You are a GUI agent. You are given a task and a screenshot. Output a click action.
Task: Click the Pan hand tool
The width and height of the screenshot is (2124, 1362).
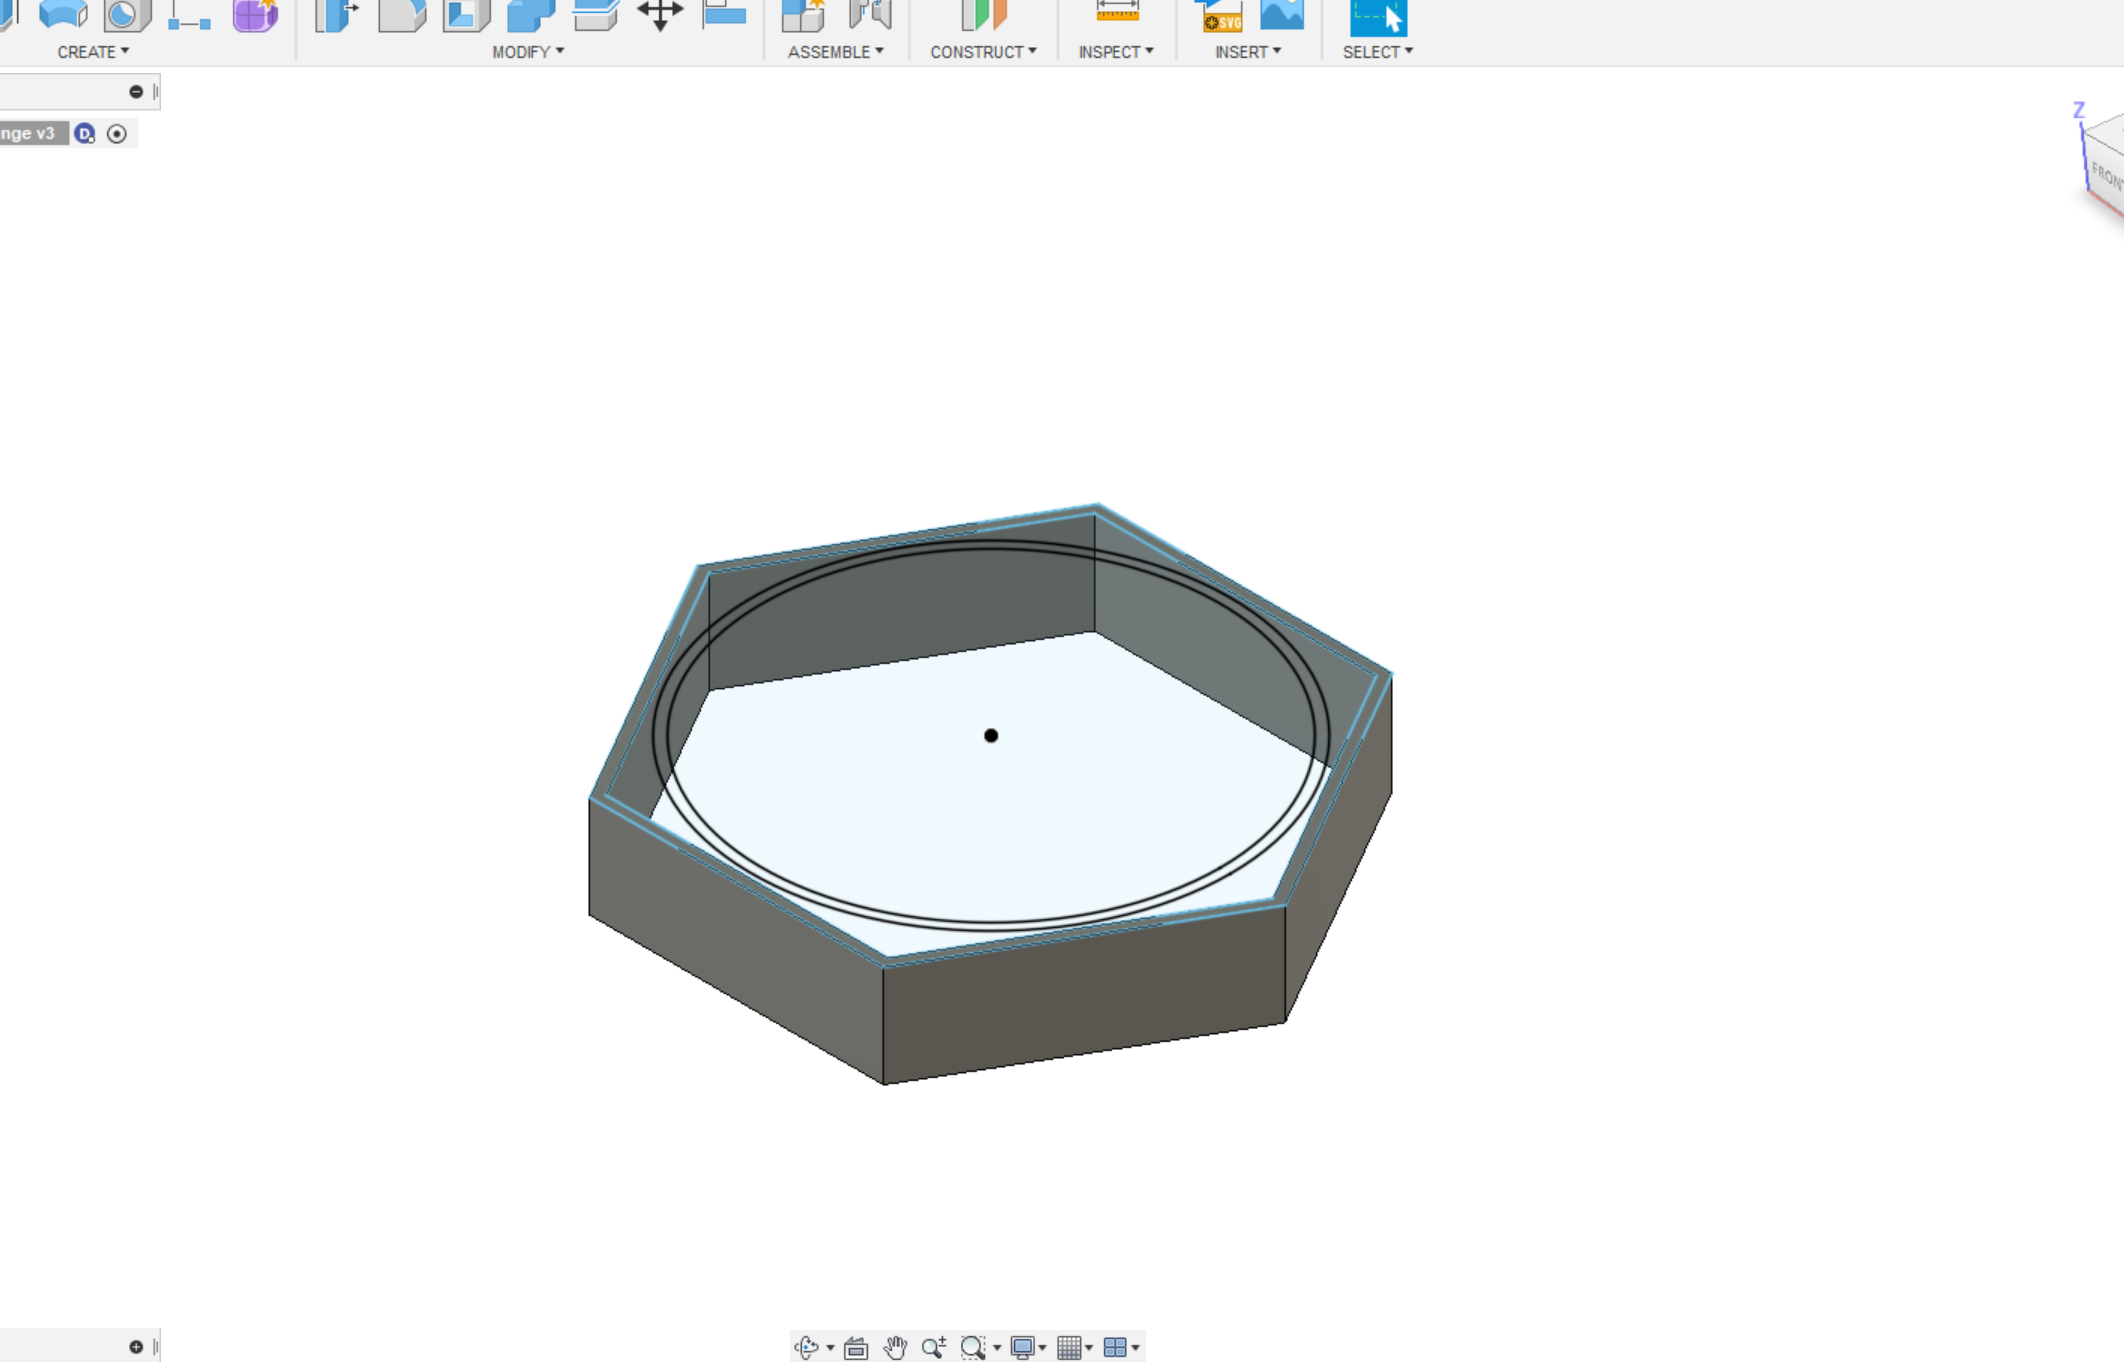pyautogui.click(x=895, y=1347)
